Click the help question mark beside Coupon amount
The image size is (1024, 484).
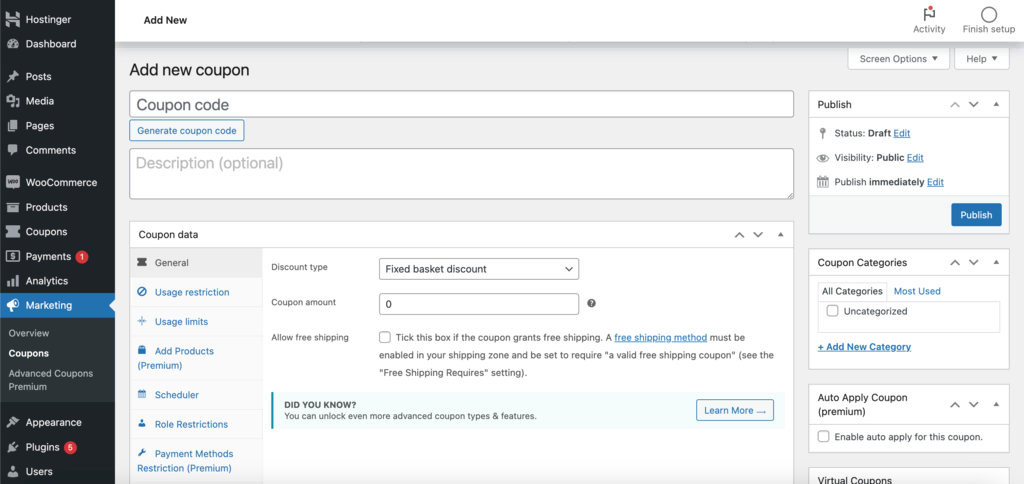tap(591, 304)
